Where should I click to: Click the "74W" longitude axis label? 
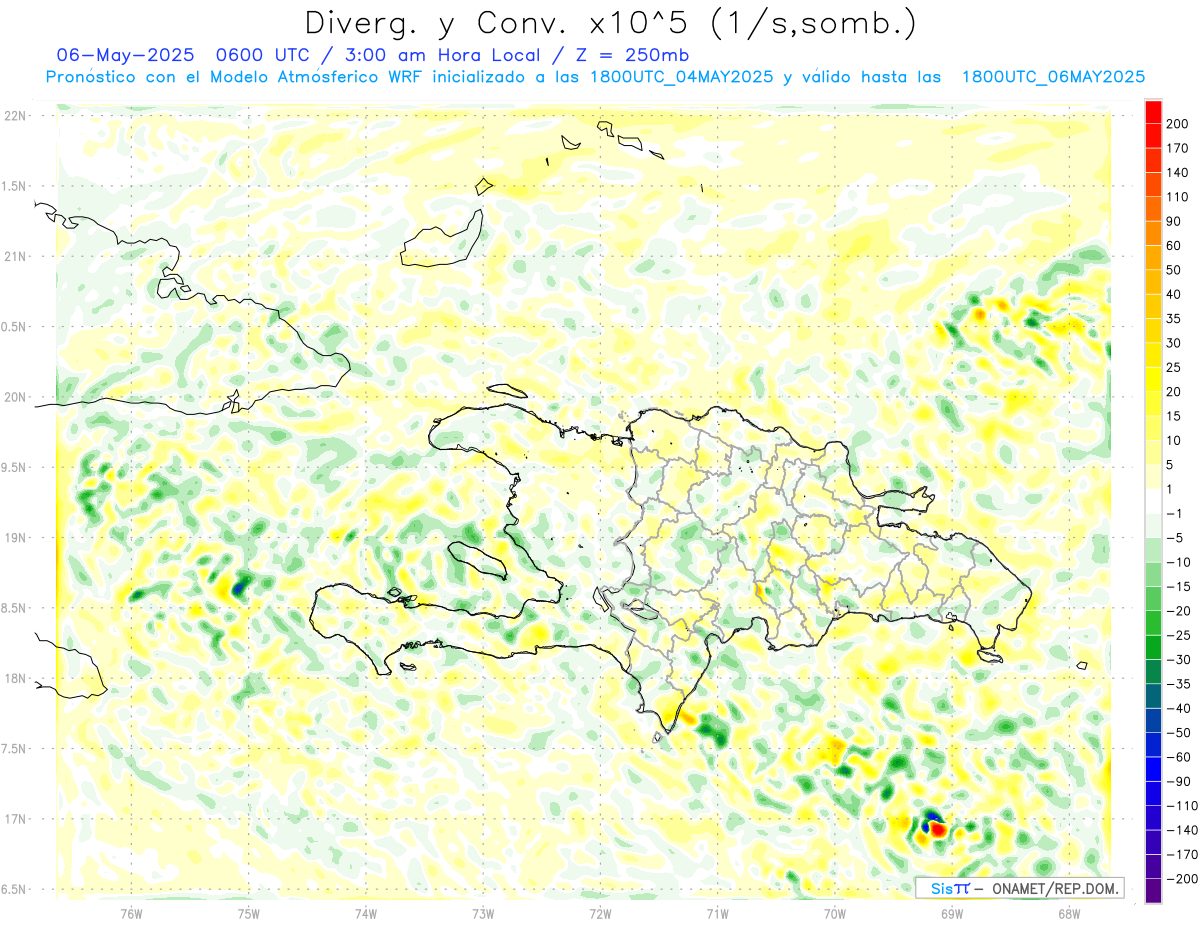click(x=366, y=913)
